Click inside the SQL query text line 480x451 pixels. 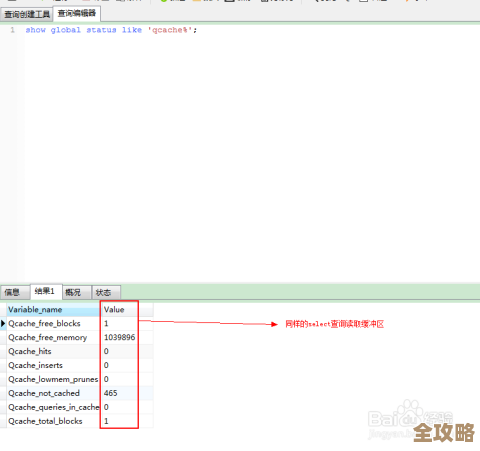111,30
